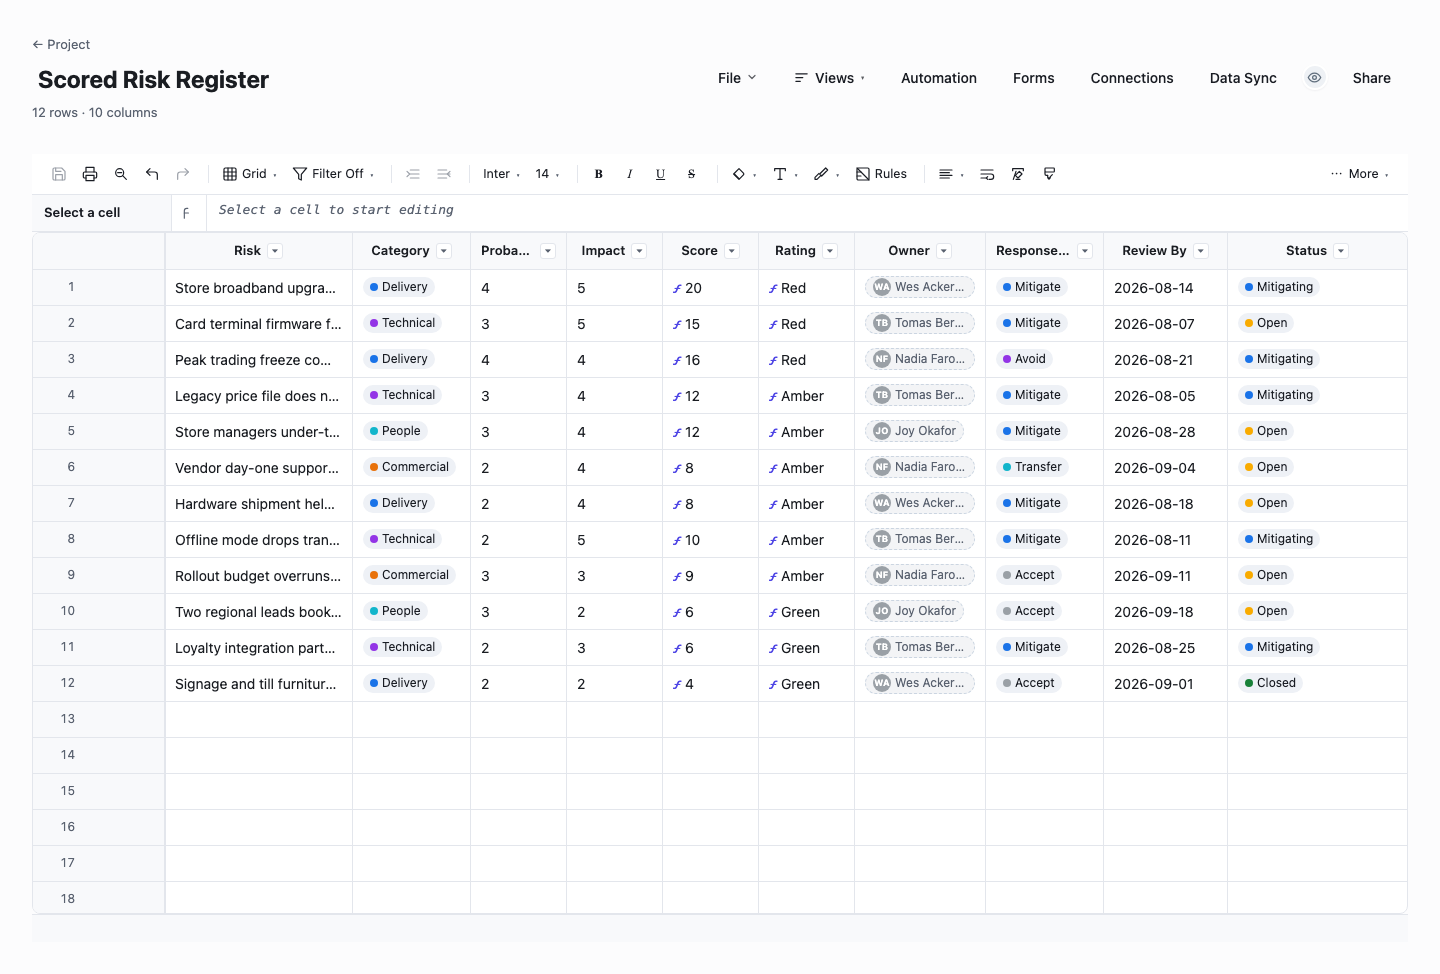Click the zoom out magnifier icon
1440x974 pixels.
[121, 174]
